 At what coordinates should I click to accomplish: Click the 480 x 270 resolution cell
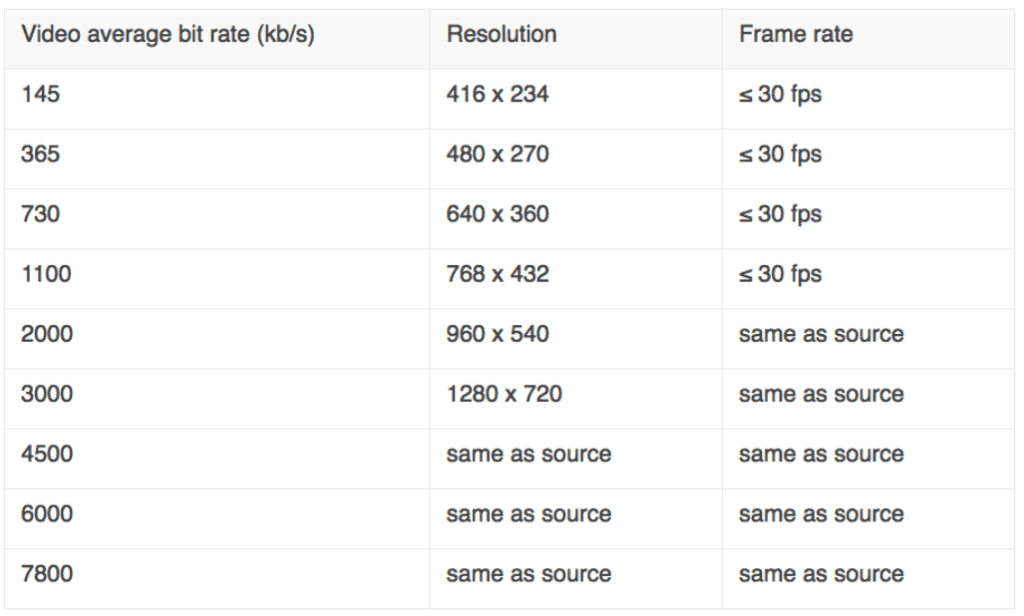[576, 159]
